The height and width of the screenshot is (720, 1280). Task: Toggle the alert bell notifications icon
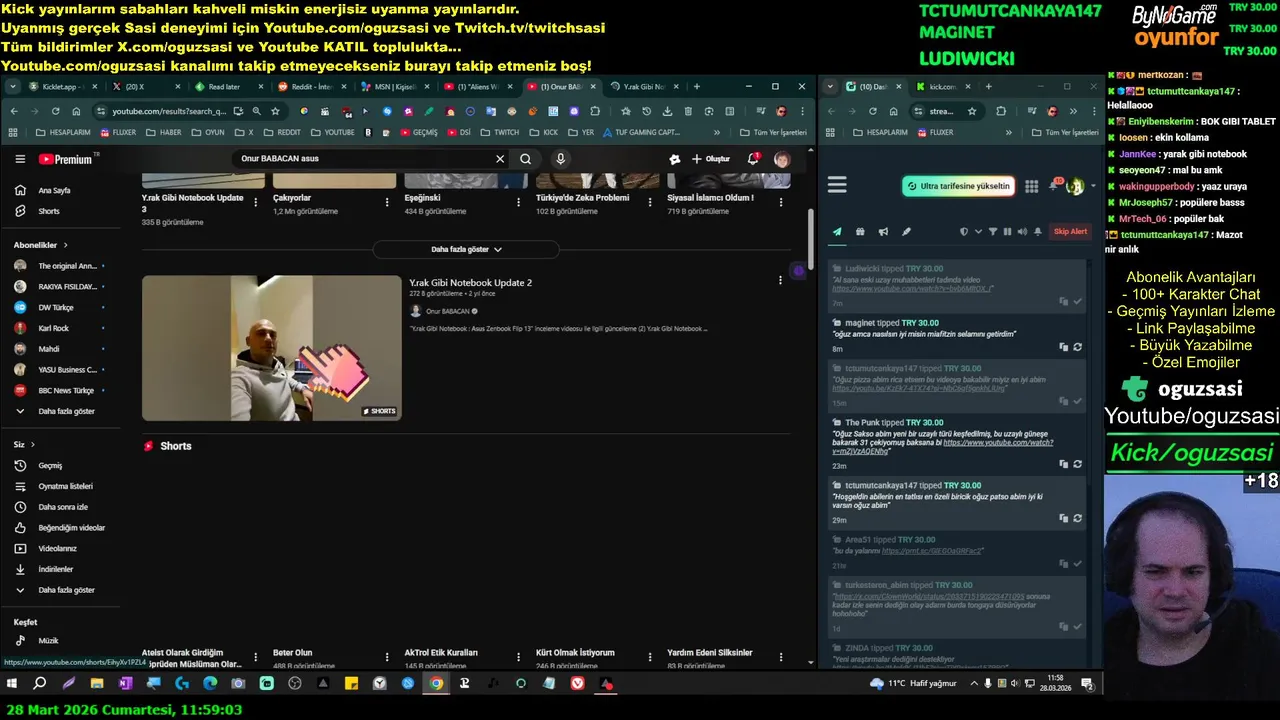1037,232
